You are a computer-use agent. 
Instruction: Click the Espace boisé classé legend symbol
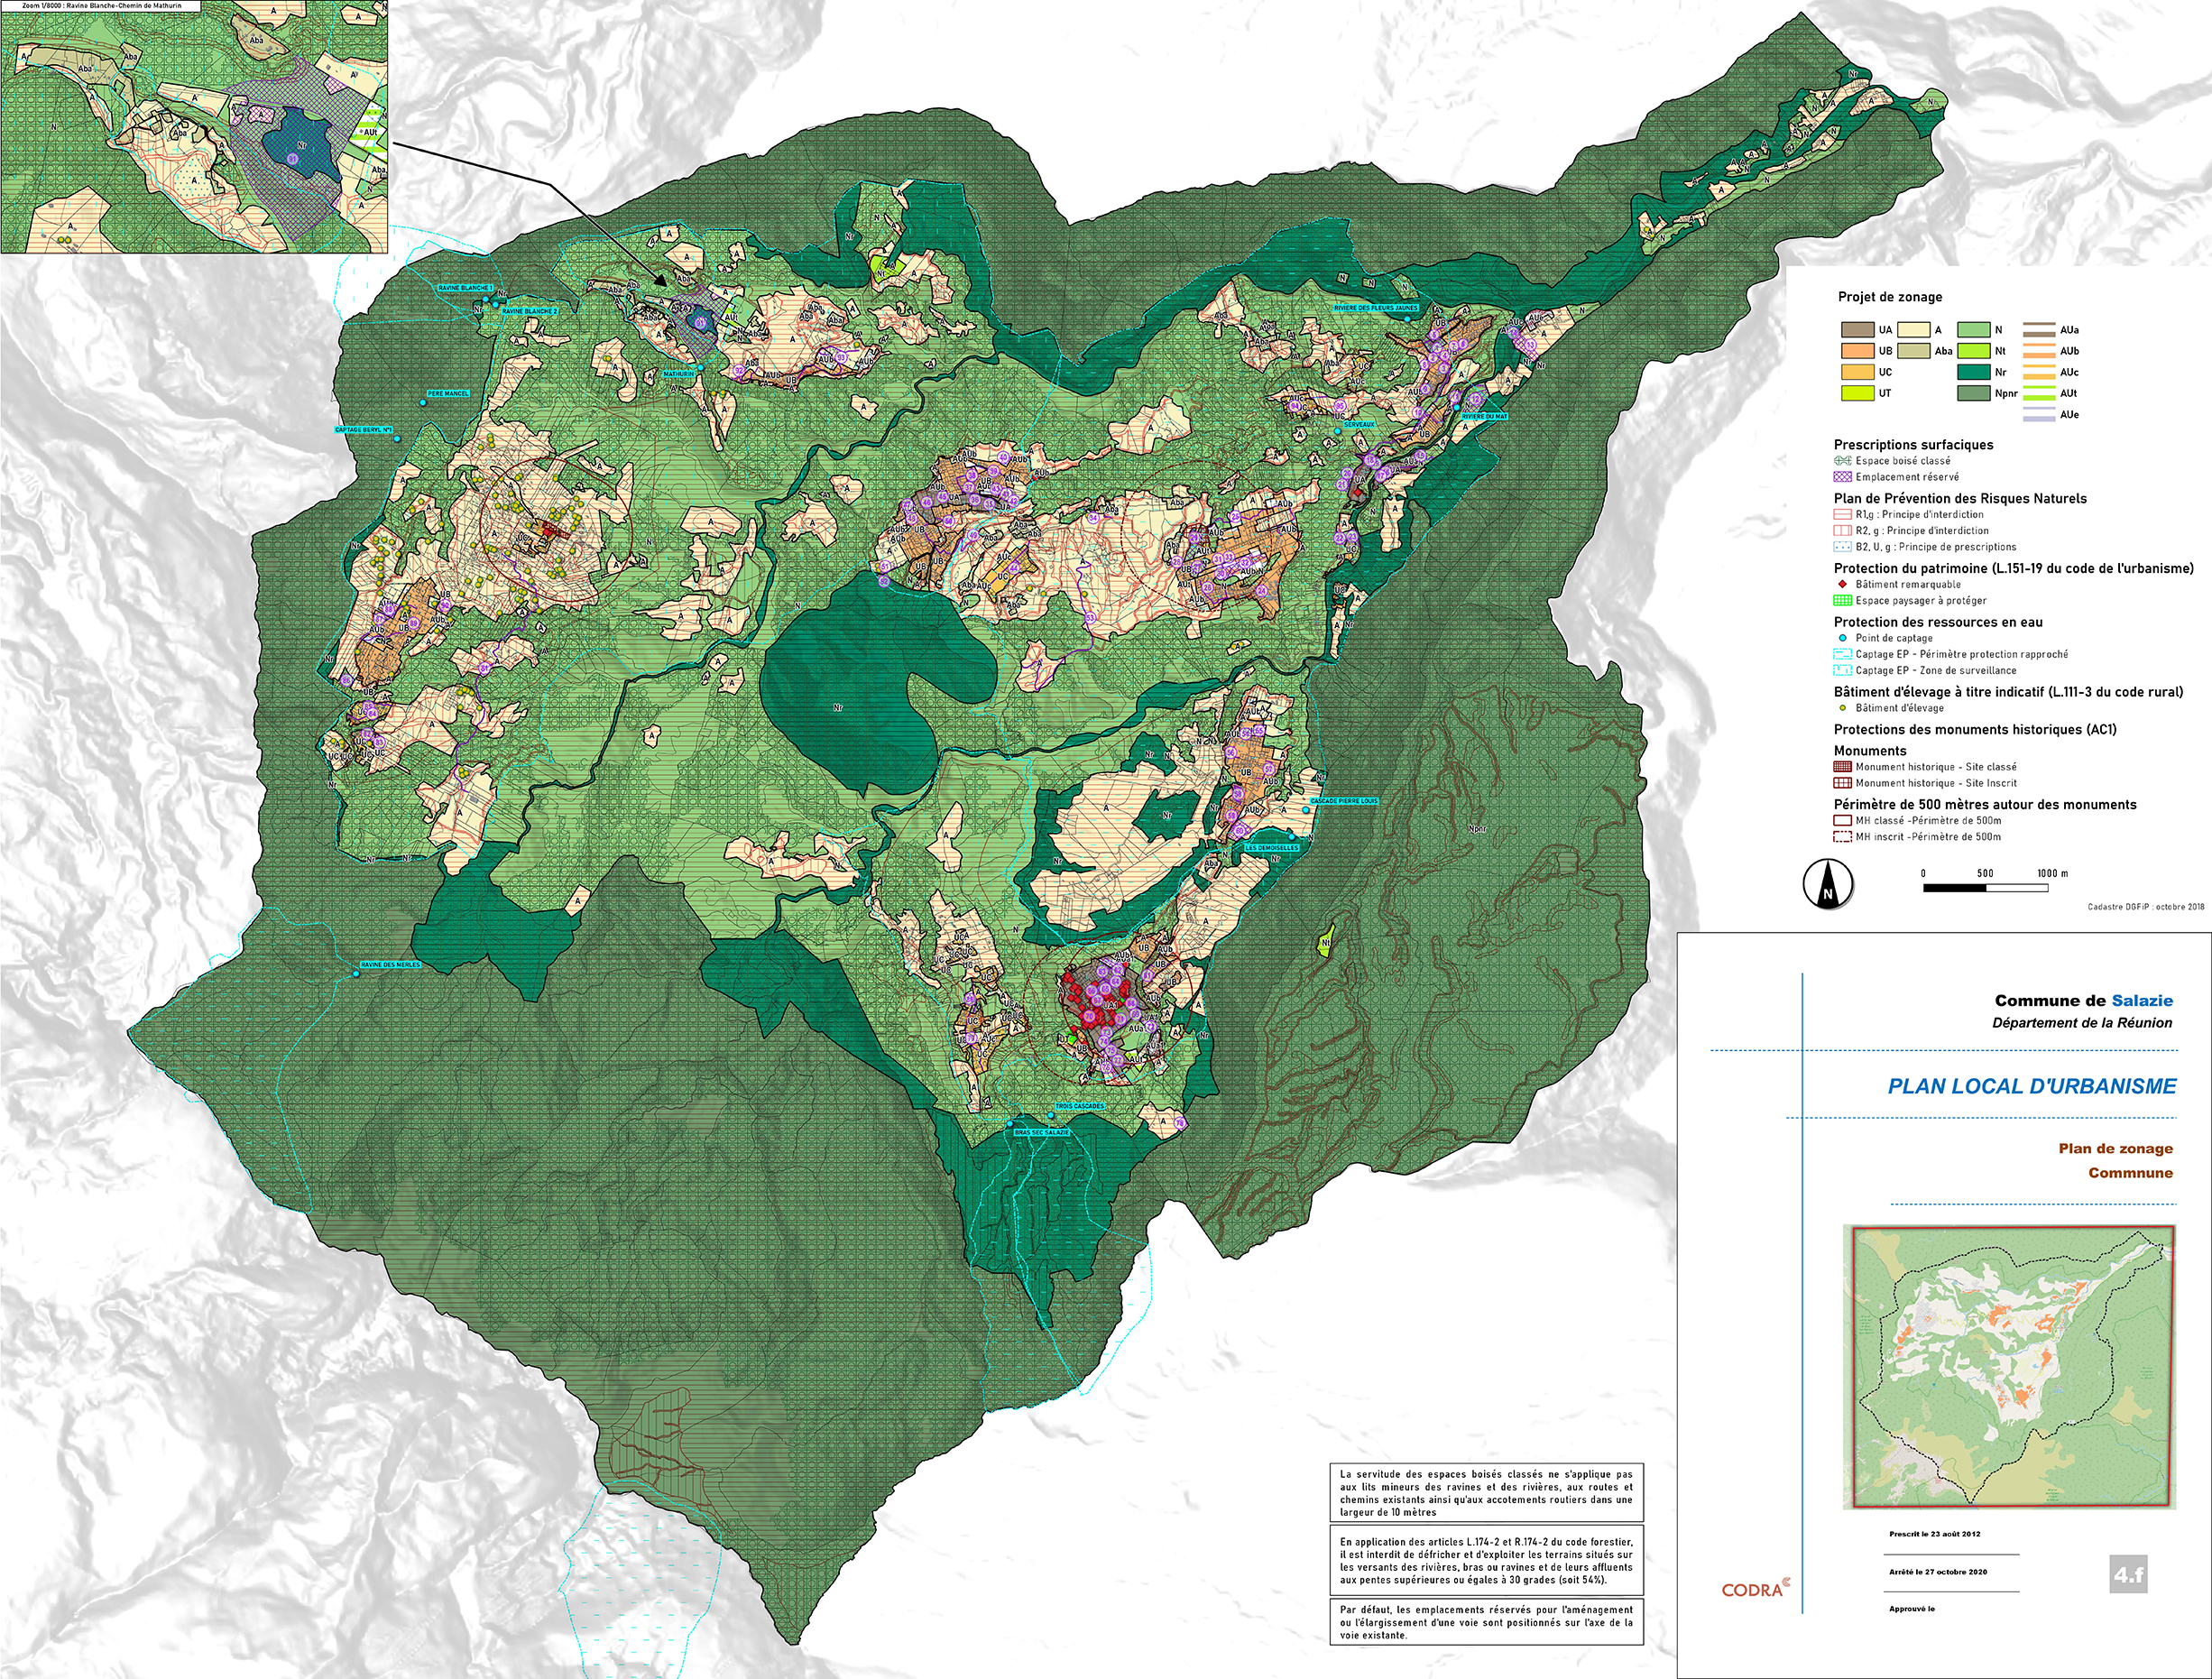pyautogui.click(x=1843, y=461)
